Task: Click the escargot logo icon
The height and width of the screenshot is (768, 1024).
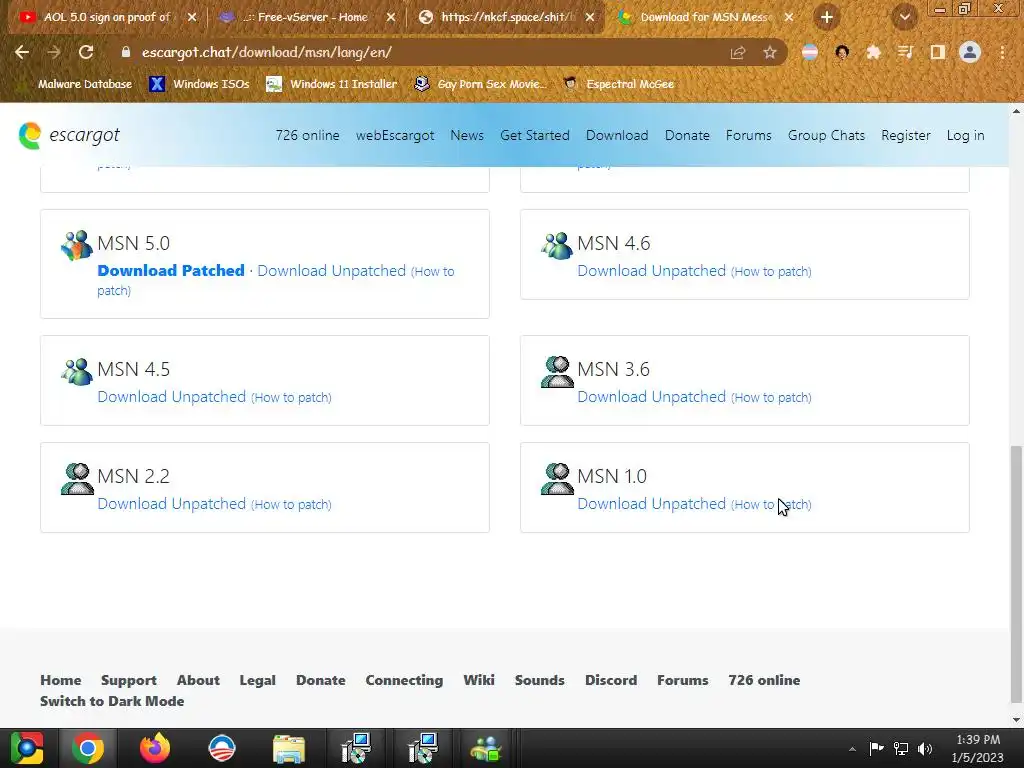Action: pos(30,135)
